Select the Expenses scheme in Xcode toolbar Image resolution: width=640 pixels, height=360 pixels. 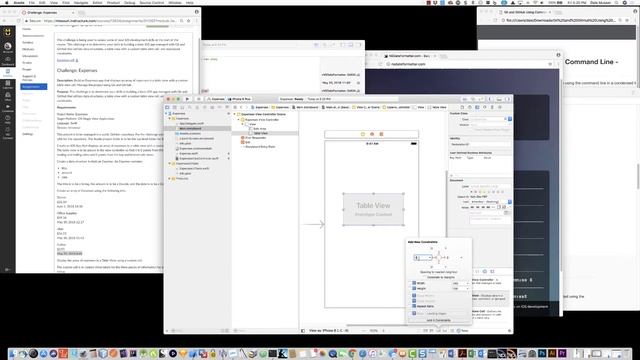[x=216, y=99]
